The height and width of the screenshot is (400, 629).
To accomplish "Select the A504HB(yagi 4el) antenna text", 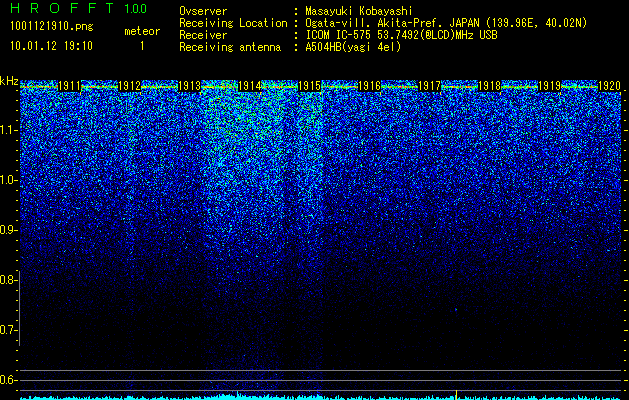I will [353, 47].
